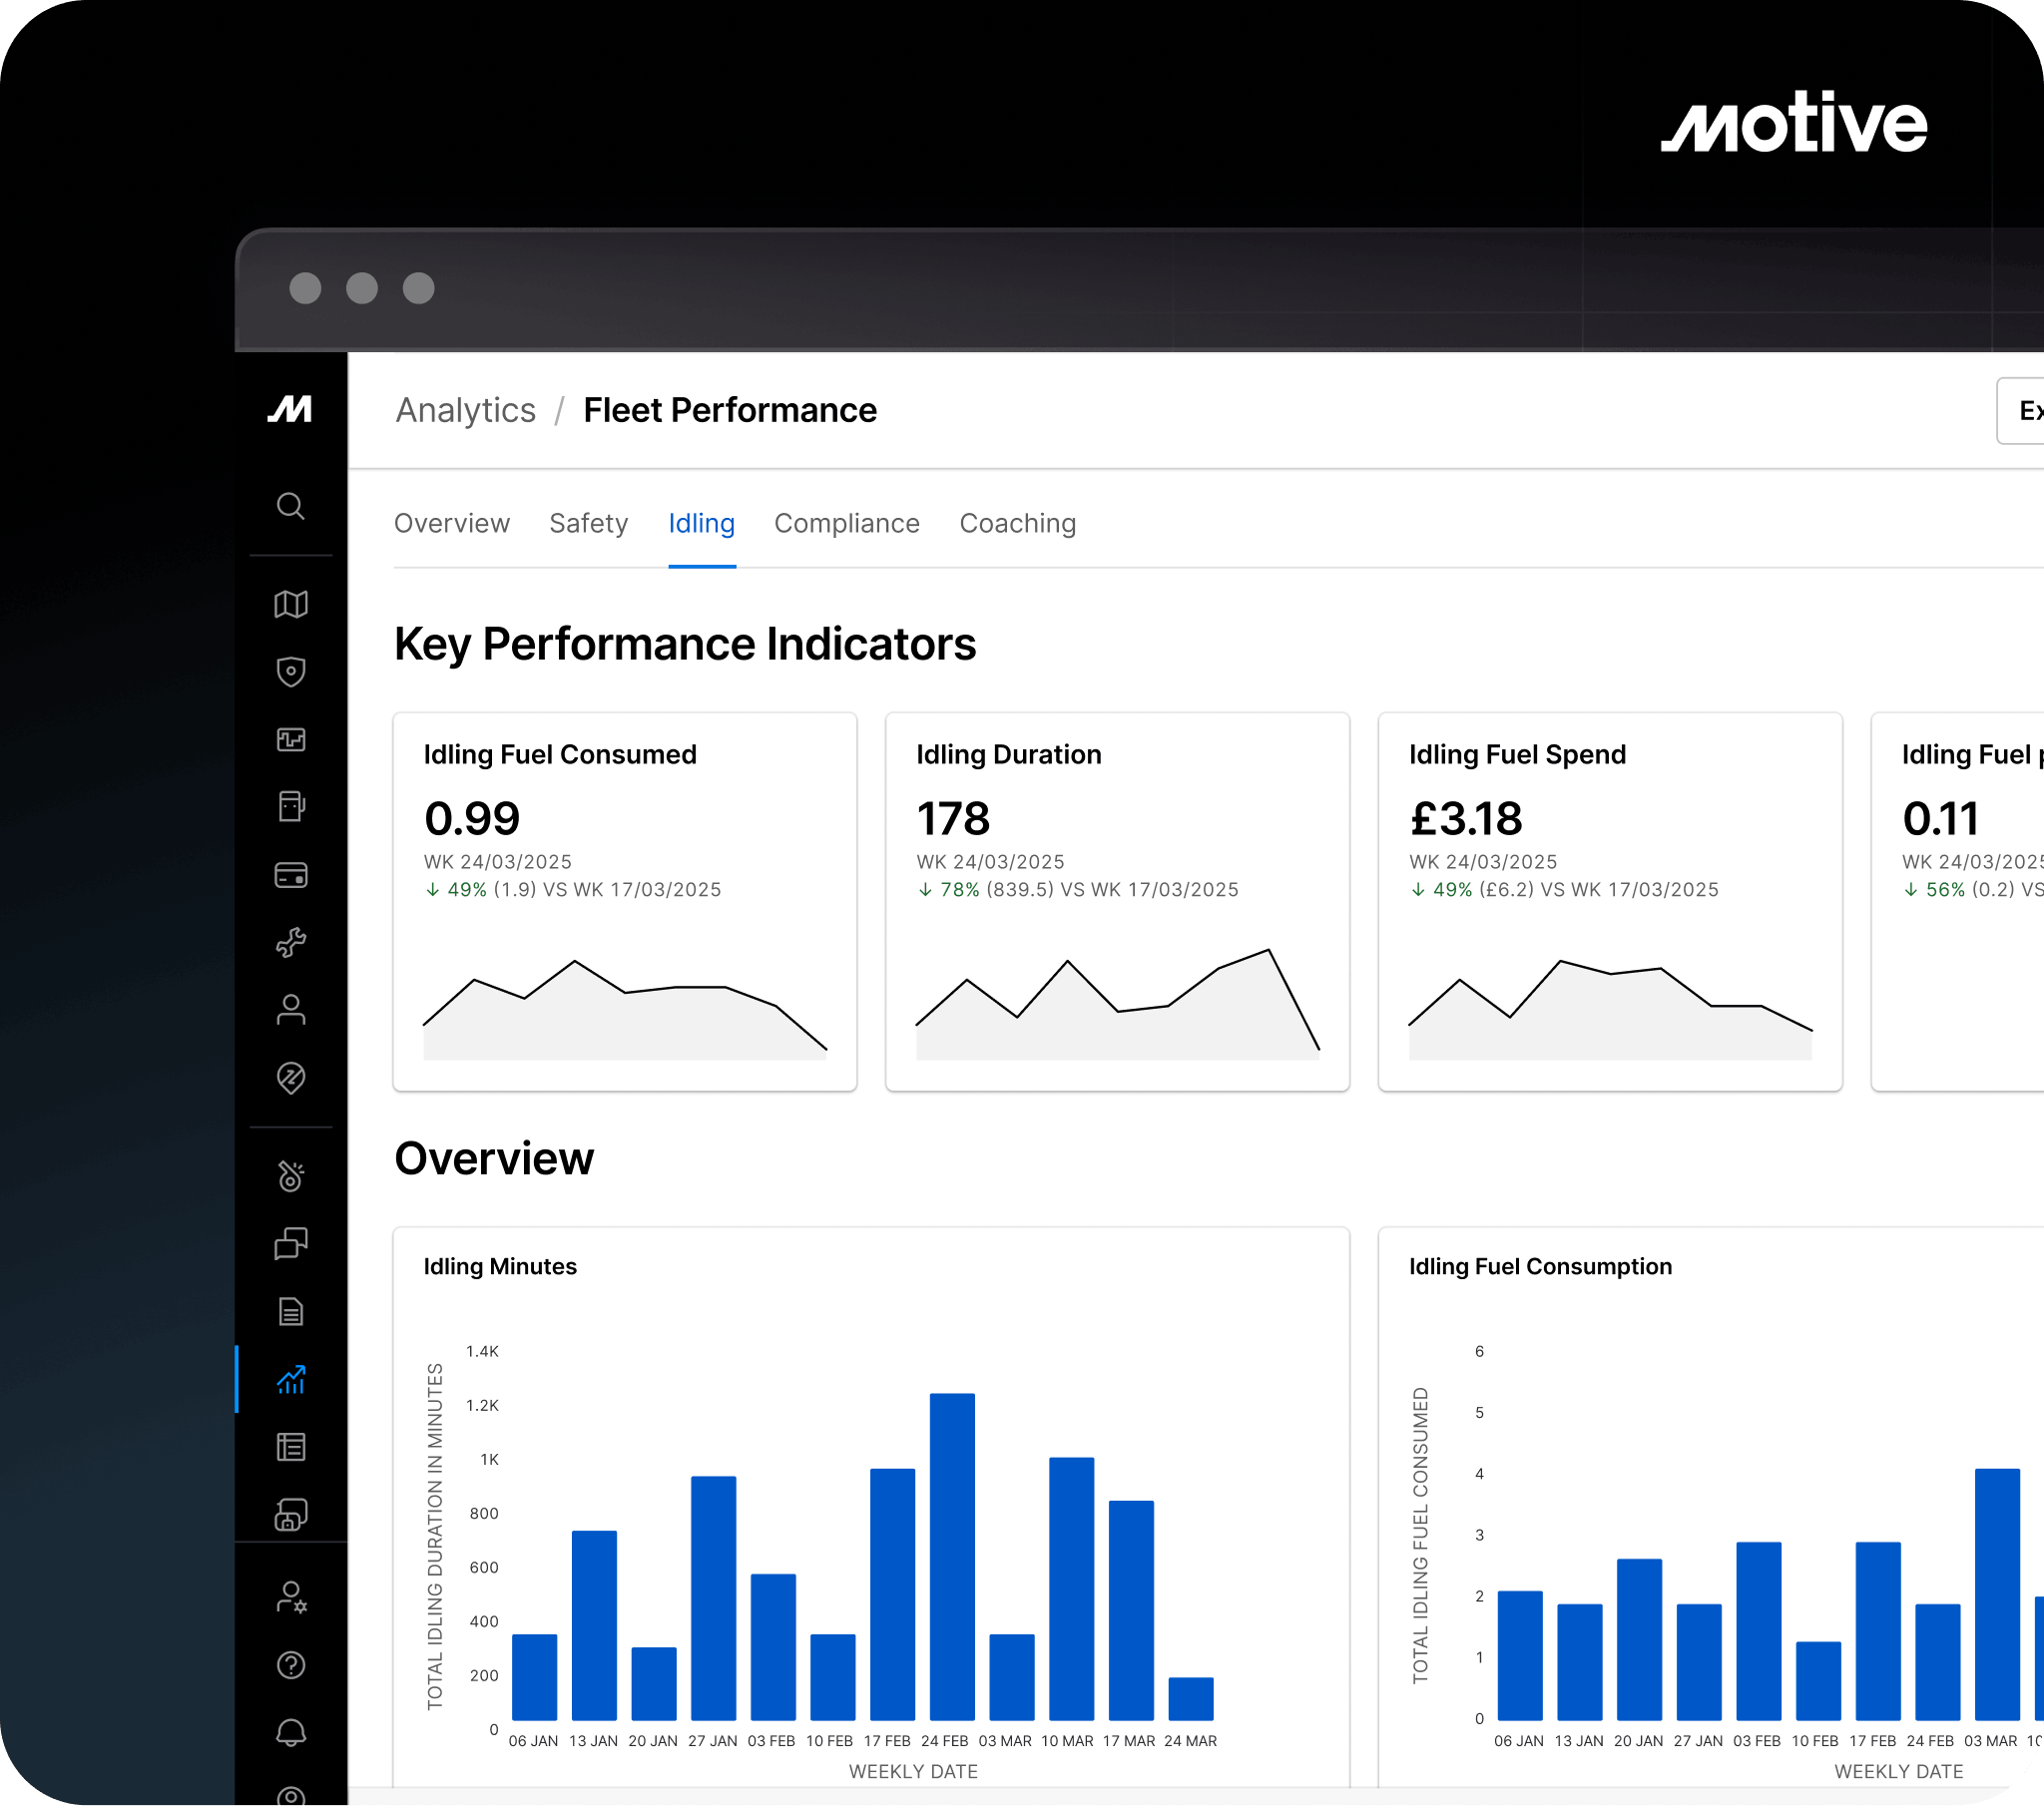2044x1806 pixels.
Task: Select the Safety shield icon
Action: pyautogui.click(x=291, y=672)
